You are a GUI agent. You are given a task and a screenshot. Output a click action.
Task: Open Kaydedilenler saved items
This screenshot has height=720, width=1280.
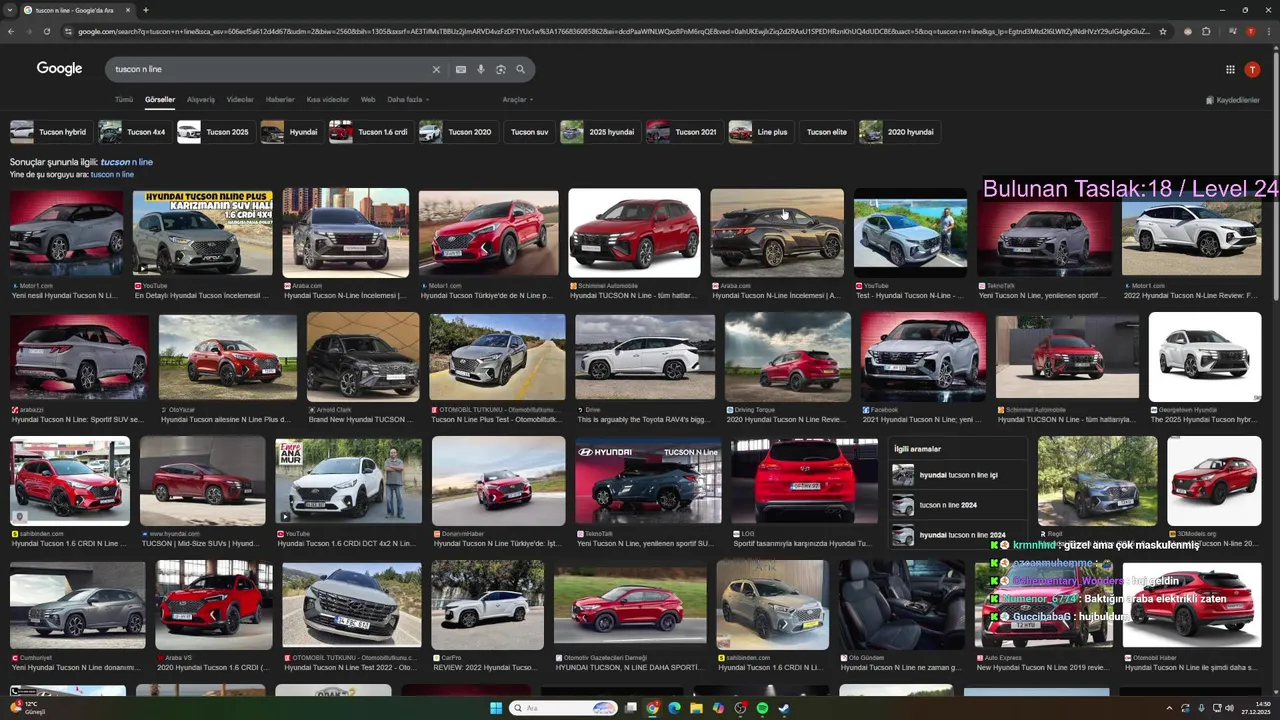1233,100
